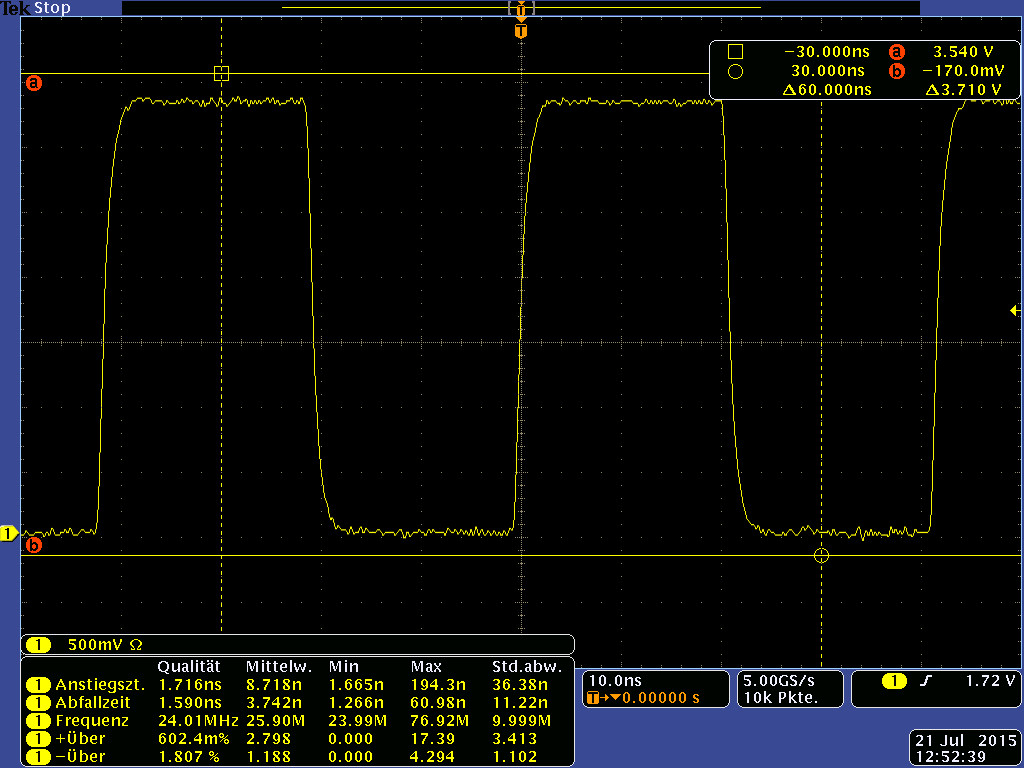Image resolution: width=1024 pixels, height=768 pixels.
Task: Select the orange trigger position T marker
Action: click(x=521, y=31)
